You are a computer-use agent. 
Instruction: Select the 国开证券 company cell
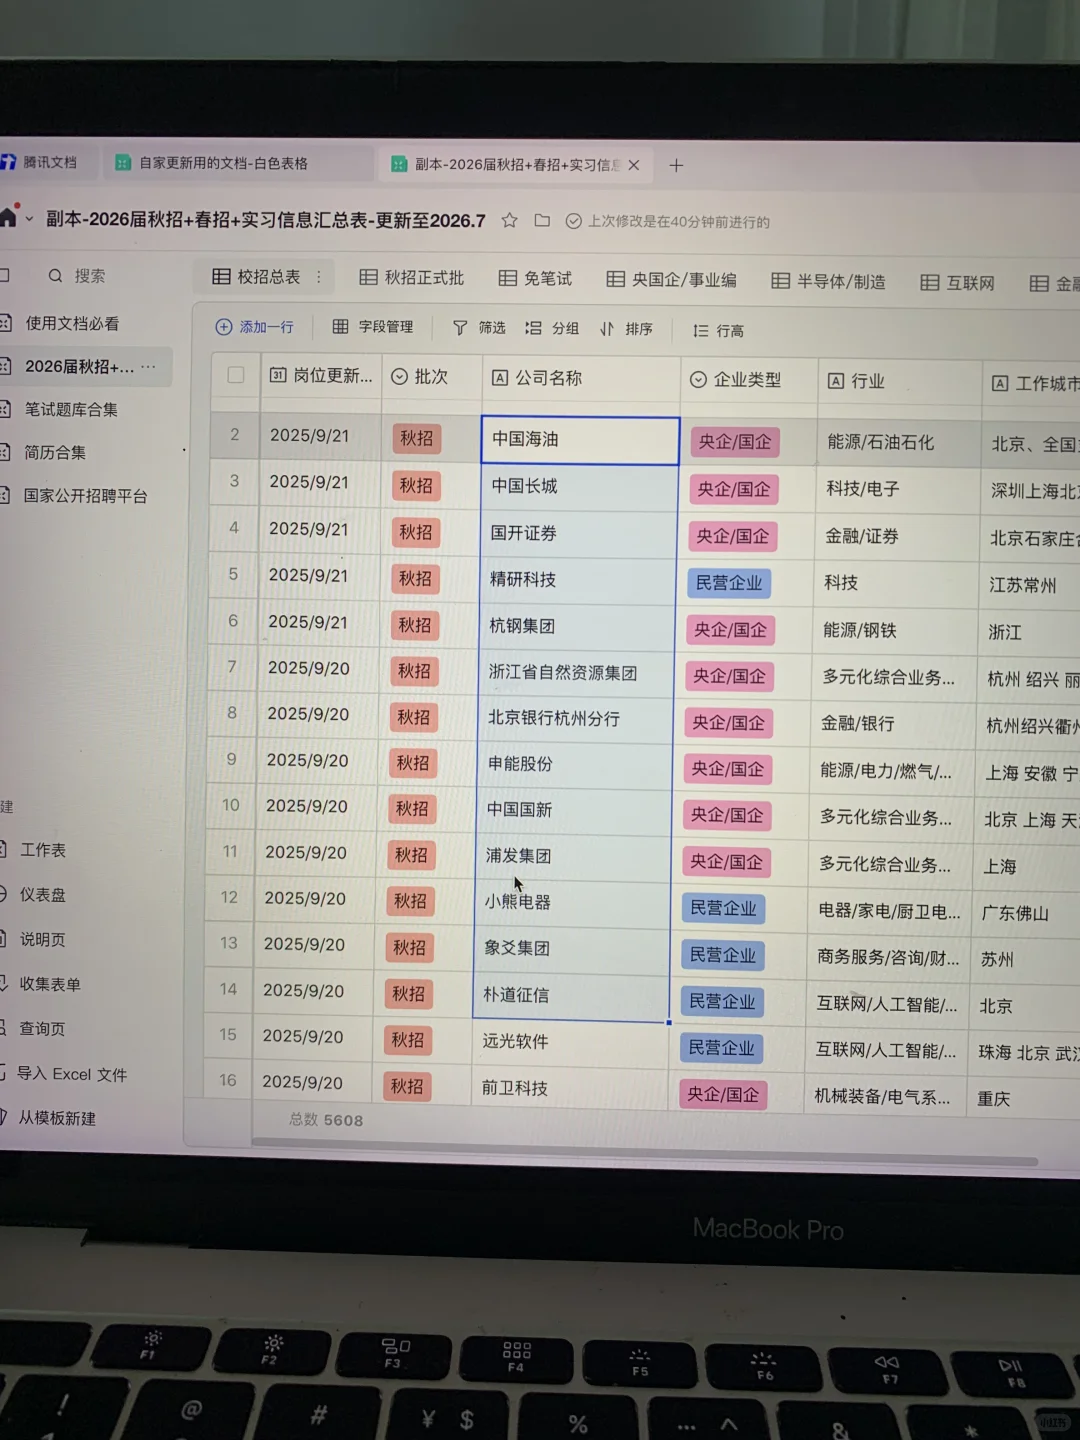coord(578,534)
